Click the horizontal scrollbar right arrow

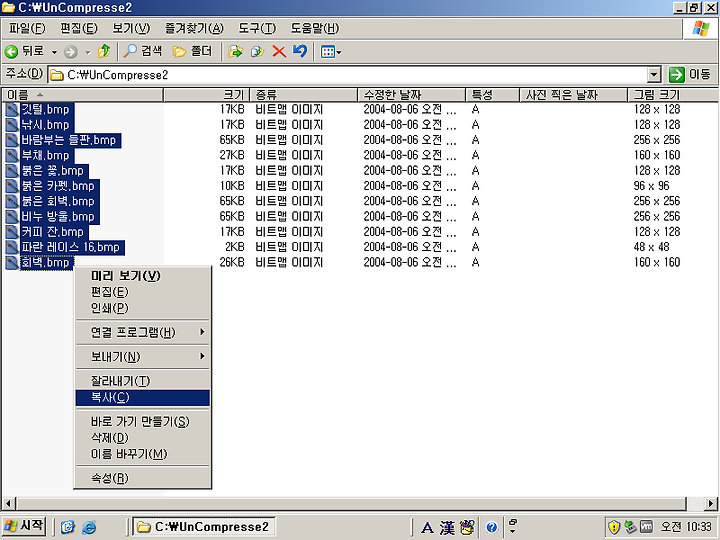[x=711, y=503]
